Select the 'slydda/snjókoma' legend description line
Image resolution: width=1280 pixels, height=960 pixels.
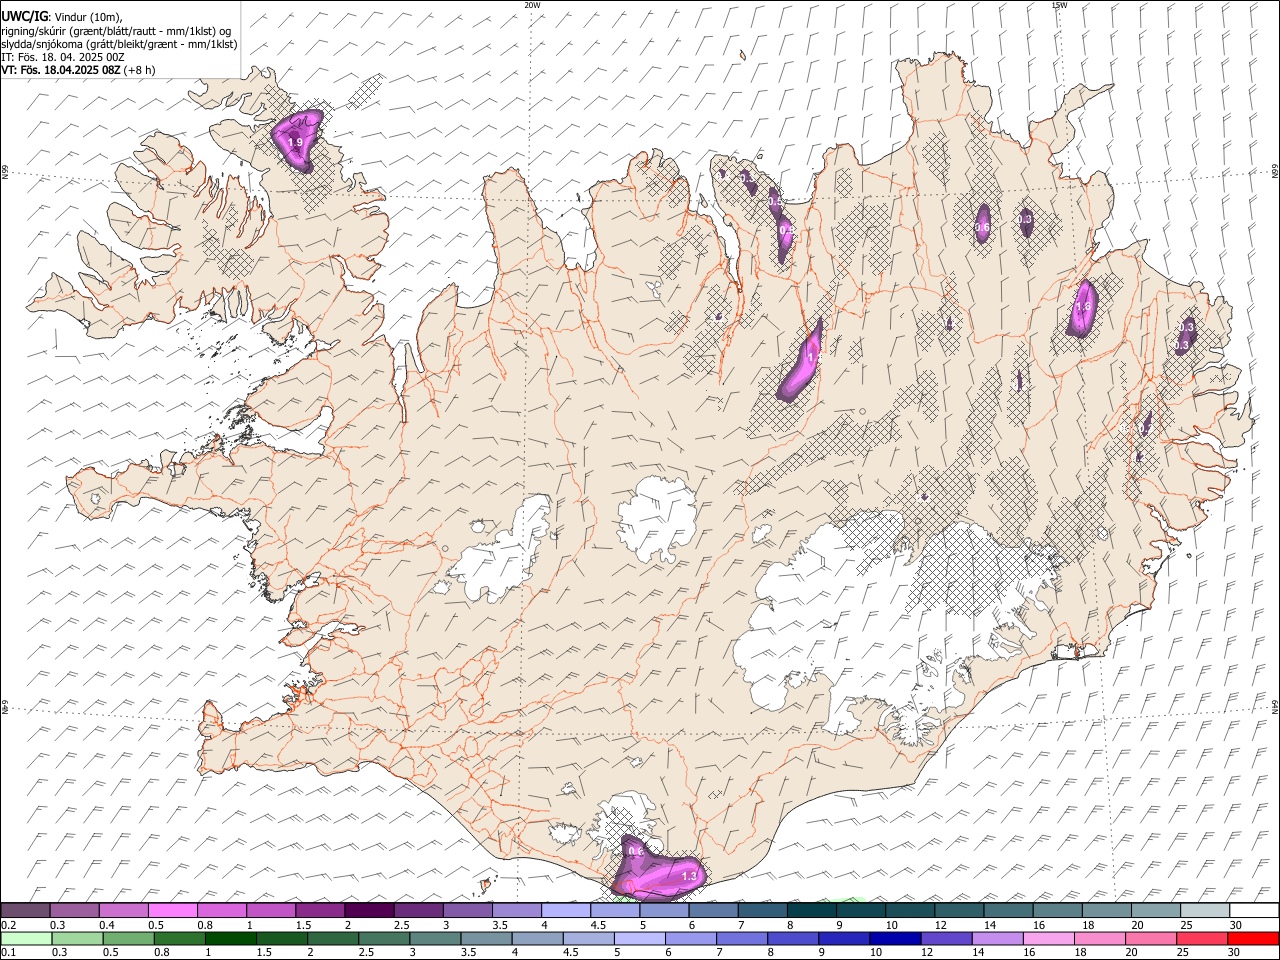coord(119,44)
